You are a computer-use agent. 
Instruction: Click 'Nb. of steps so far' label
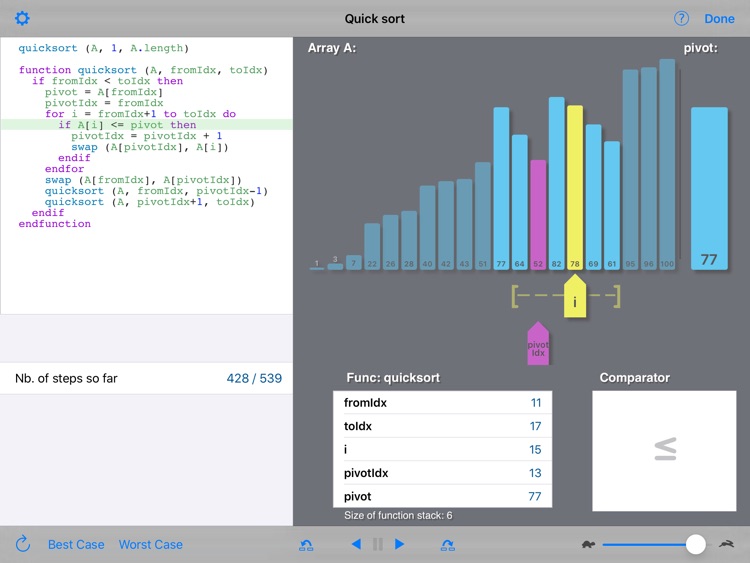pos(66,378)
